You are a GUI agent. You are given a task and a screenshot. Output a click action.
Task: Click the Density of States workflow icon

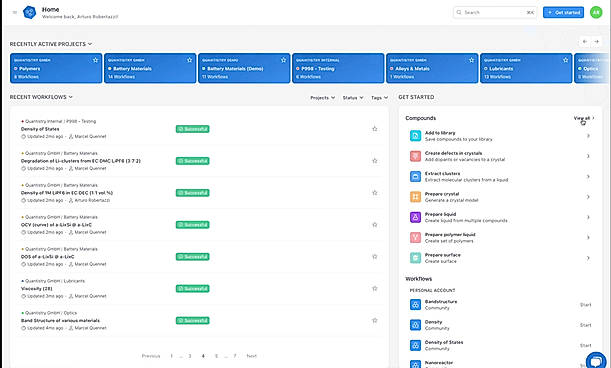tap(415, 345)
